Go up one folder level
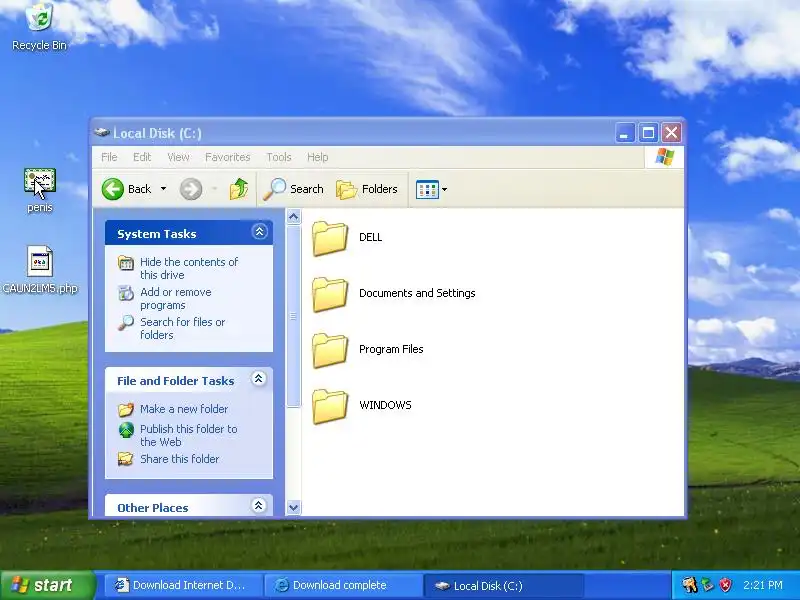The image size is (800, 600). 238,189
